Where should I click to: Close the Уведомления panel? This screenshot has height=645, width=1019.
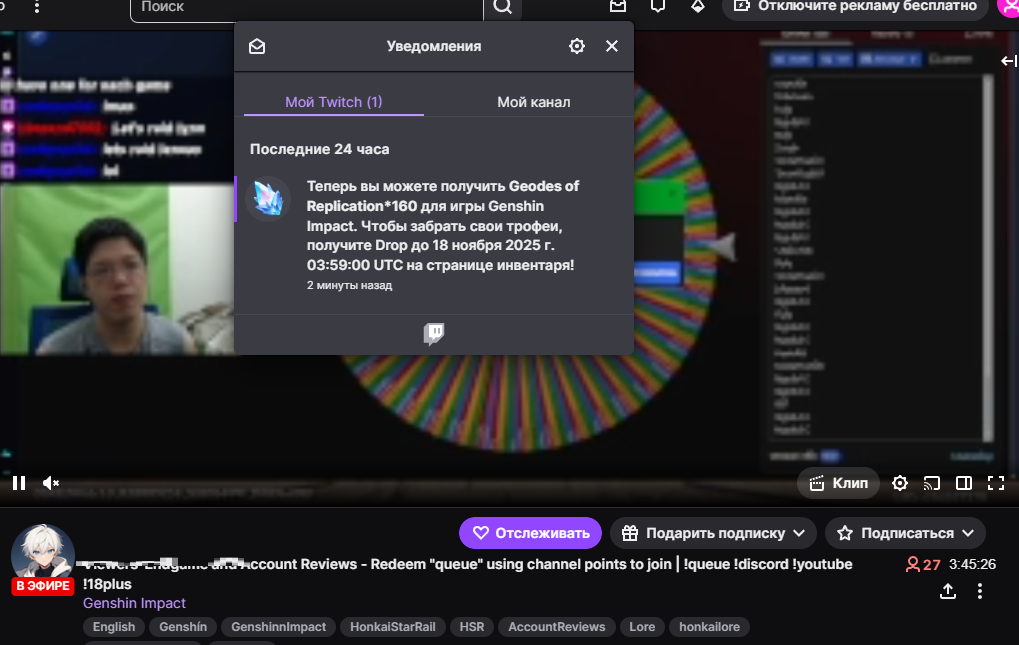coord(612,46)
